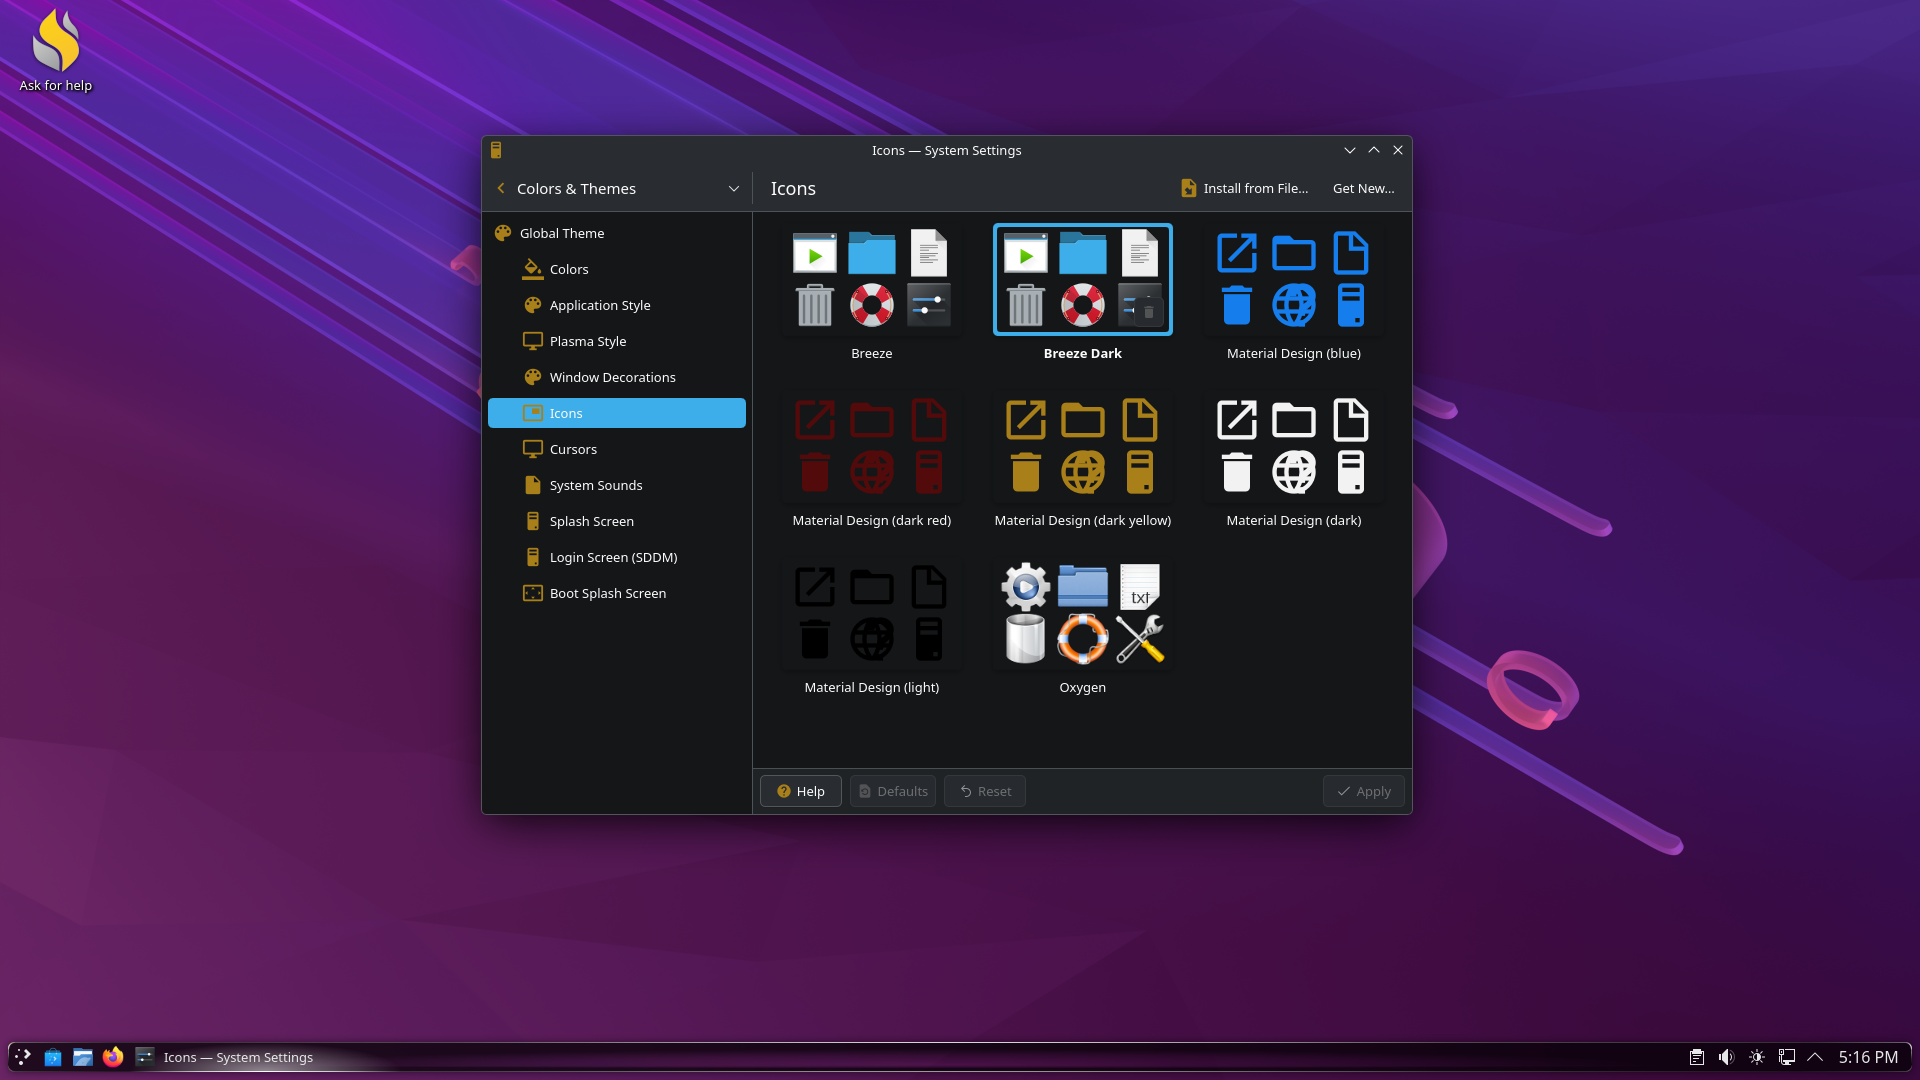The image size is (1920, 1080).
Task: Expand the Colors & Themes dropdown chevron
Action: [x=734, y=188]
